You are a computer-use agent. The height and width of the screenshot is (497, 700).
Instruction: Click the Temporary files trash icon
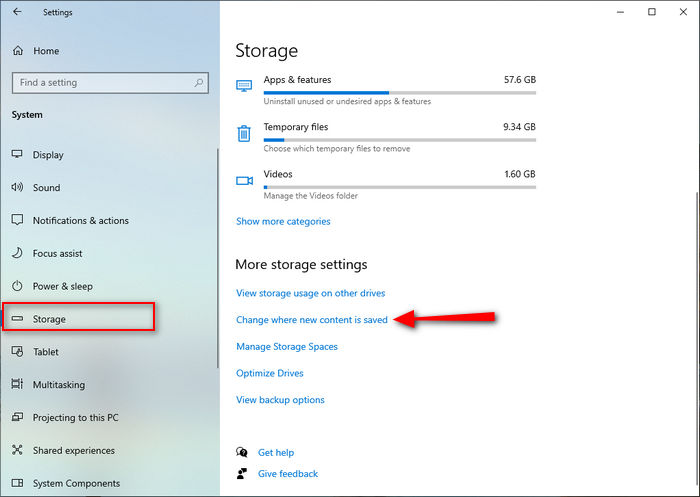[x=244, y=134]
